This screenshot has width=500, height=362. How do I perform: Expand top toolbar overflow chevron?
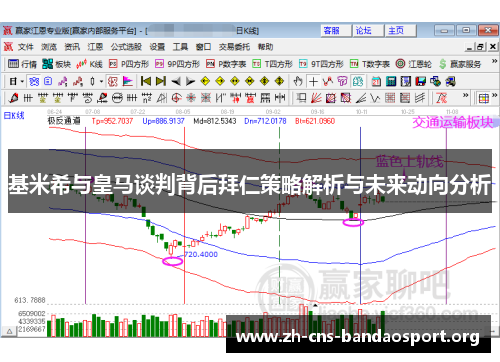[x=494, y=61]
